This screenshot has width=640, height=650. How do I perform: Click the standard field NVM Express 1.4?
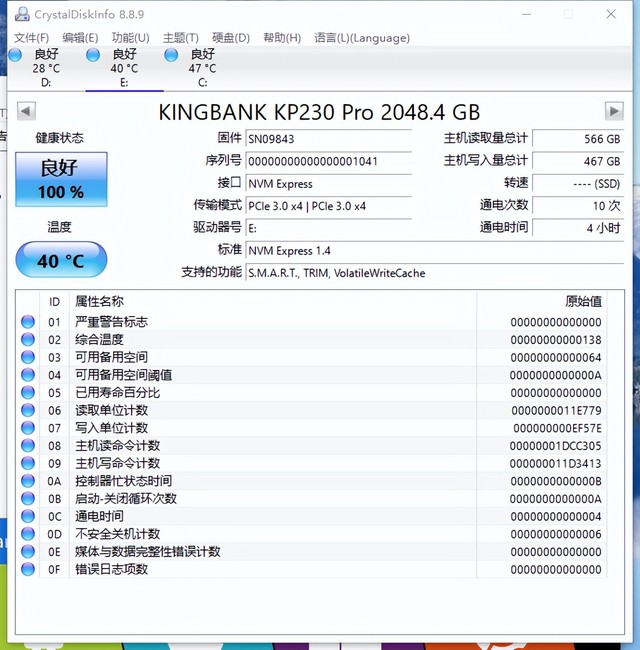tap(435, 251)
